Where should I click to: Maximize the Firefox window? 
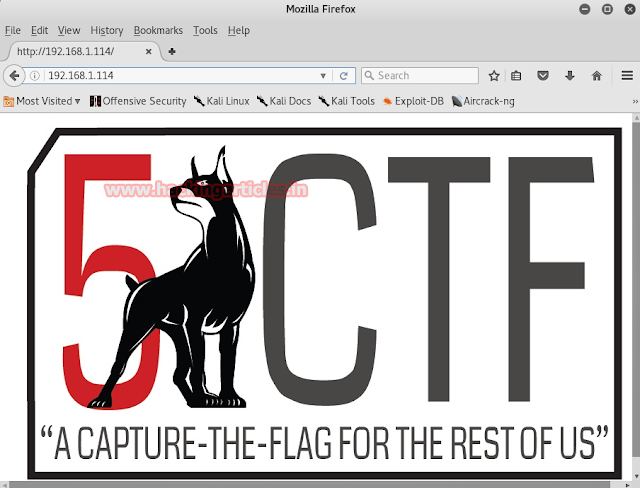(x=607, y=9)
